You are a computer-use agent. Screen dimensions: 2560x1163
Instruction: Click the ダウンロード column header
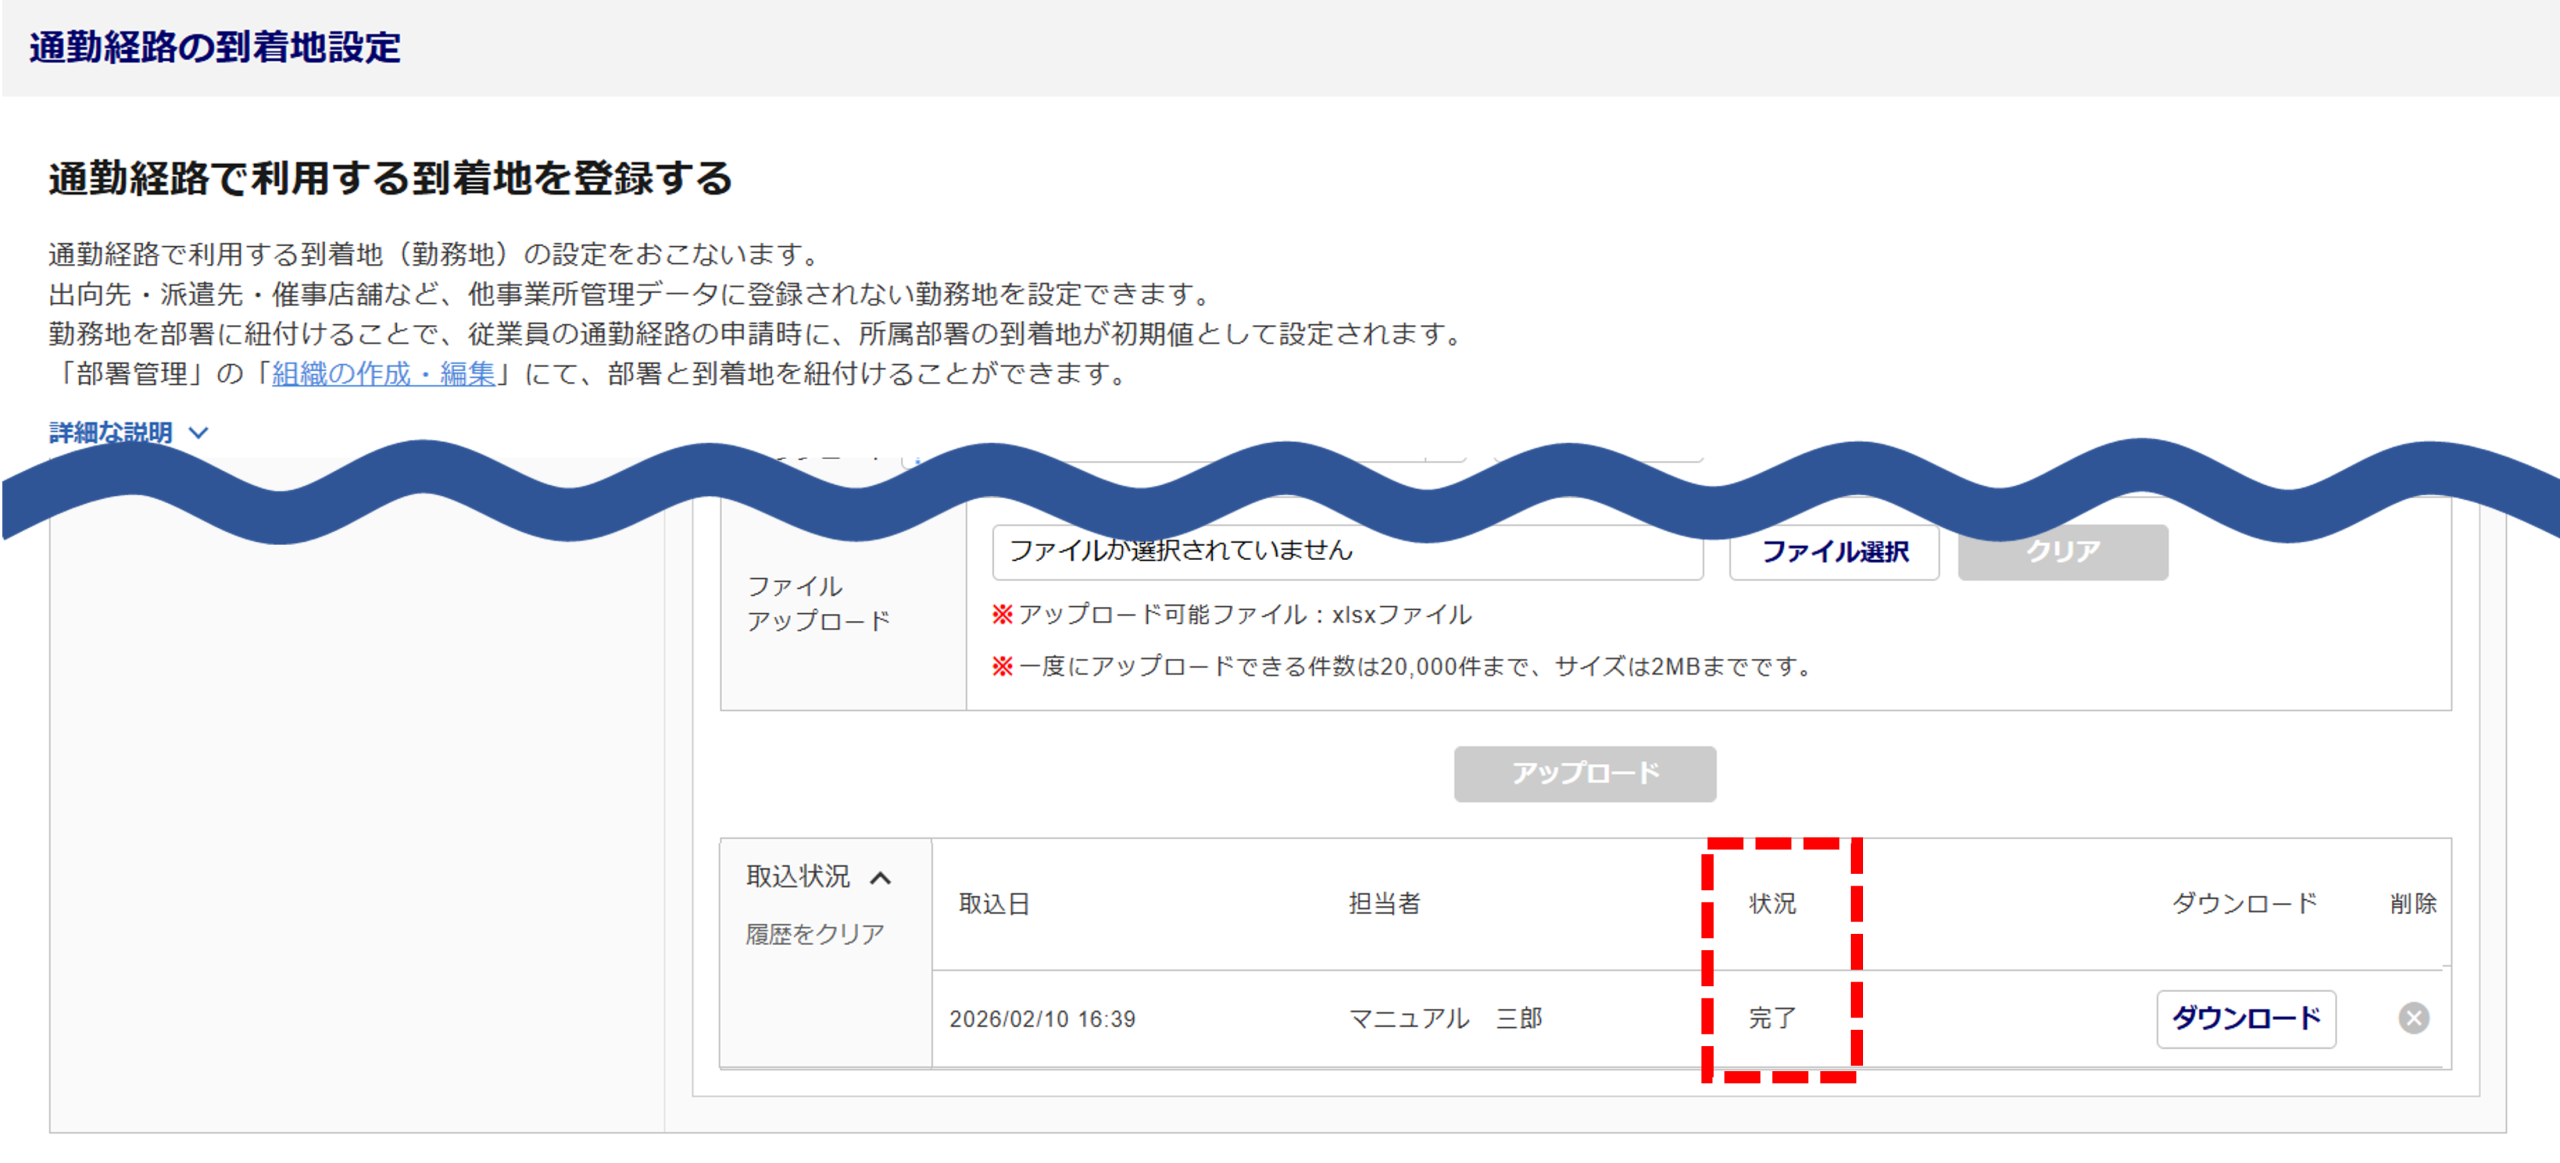coord(2244,904)
